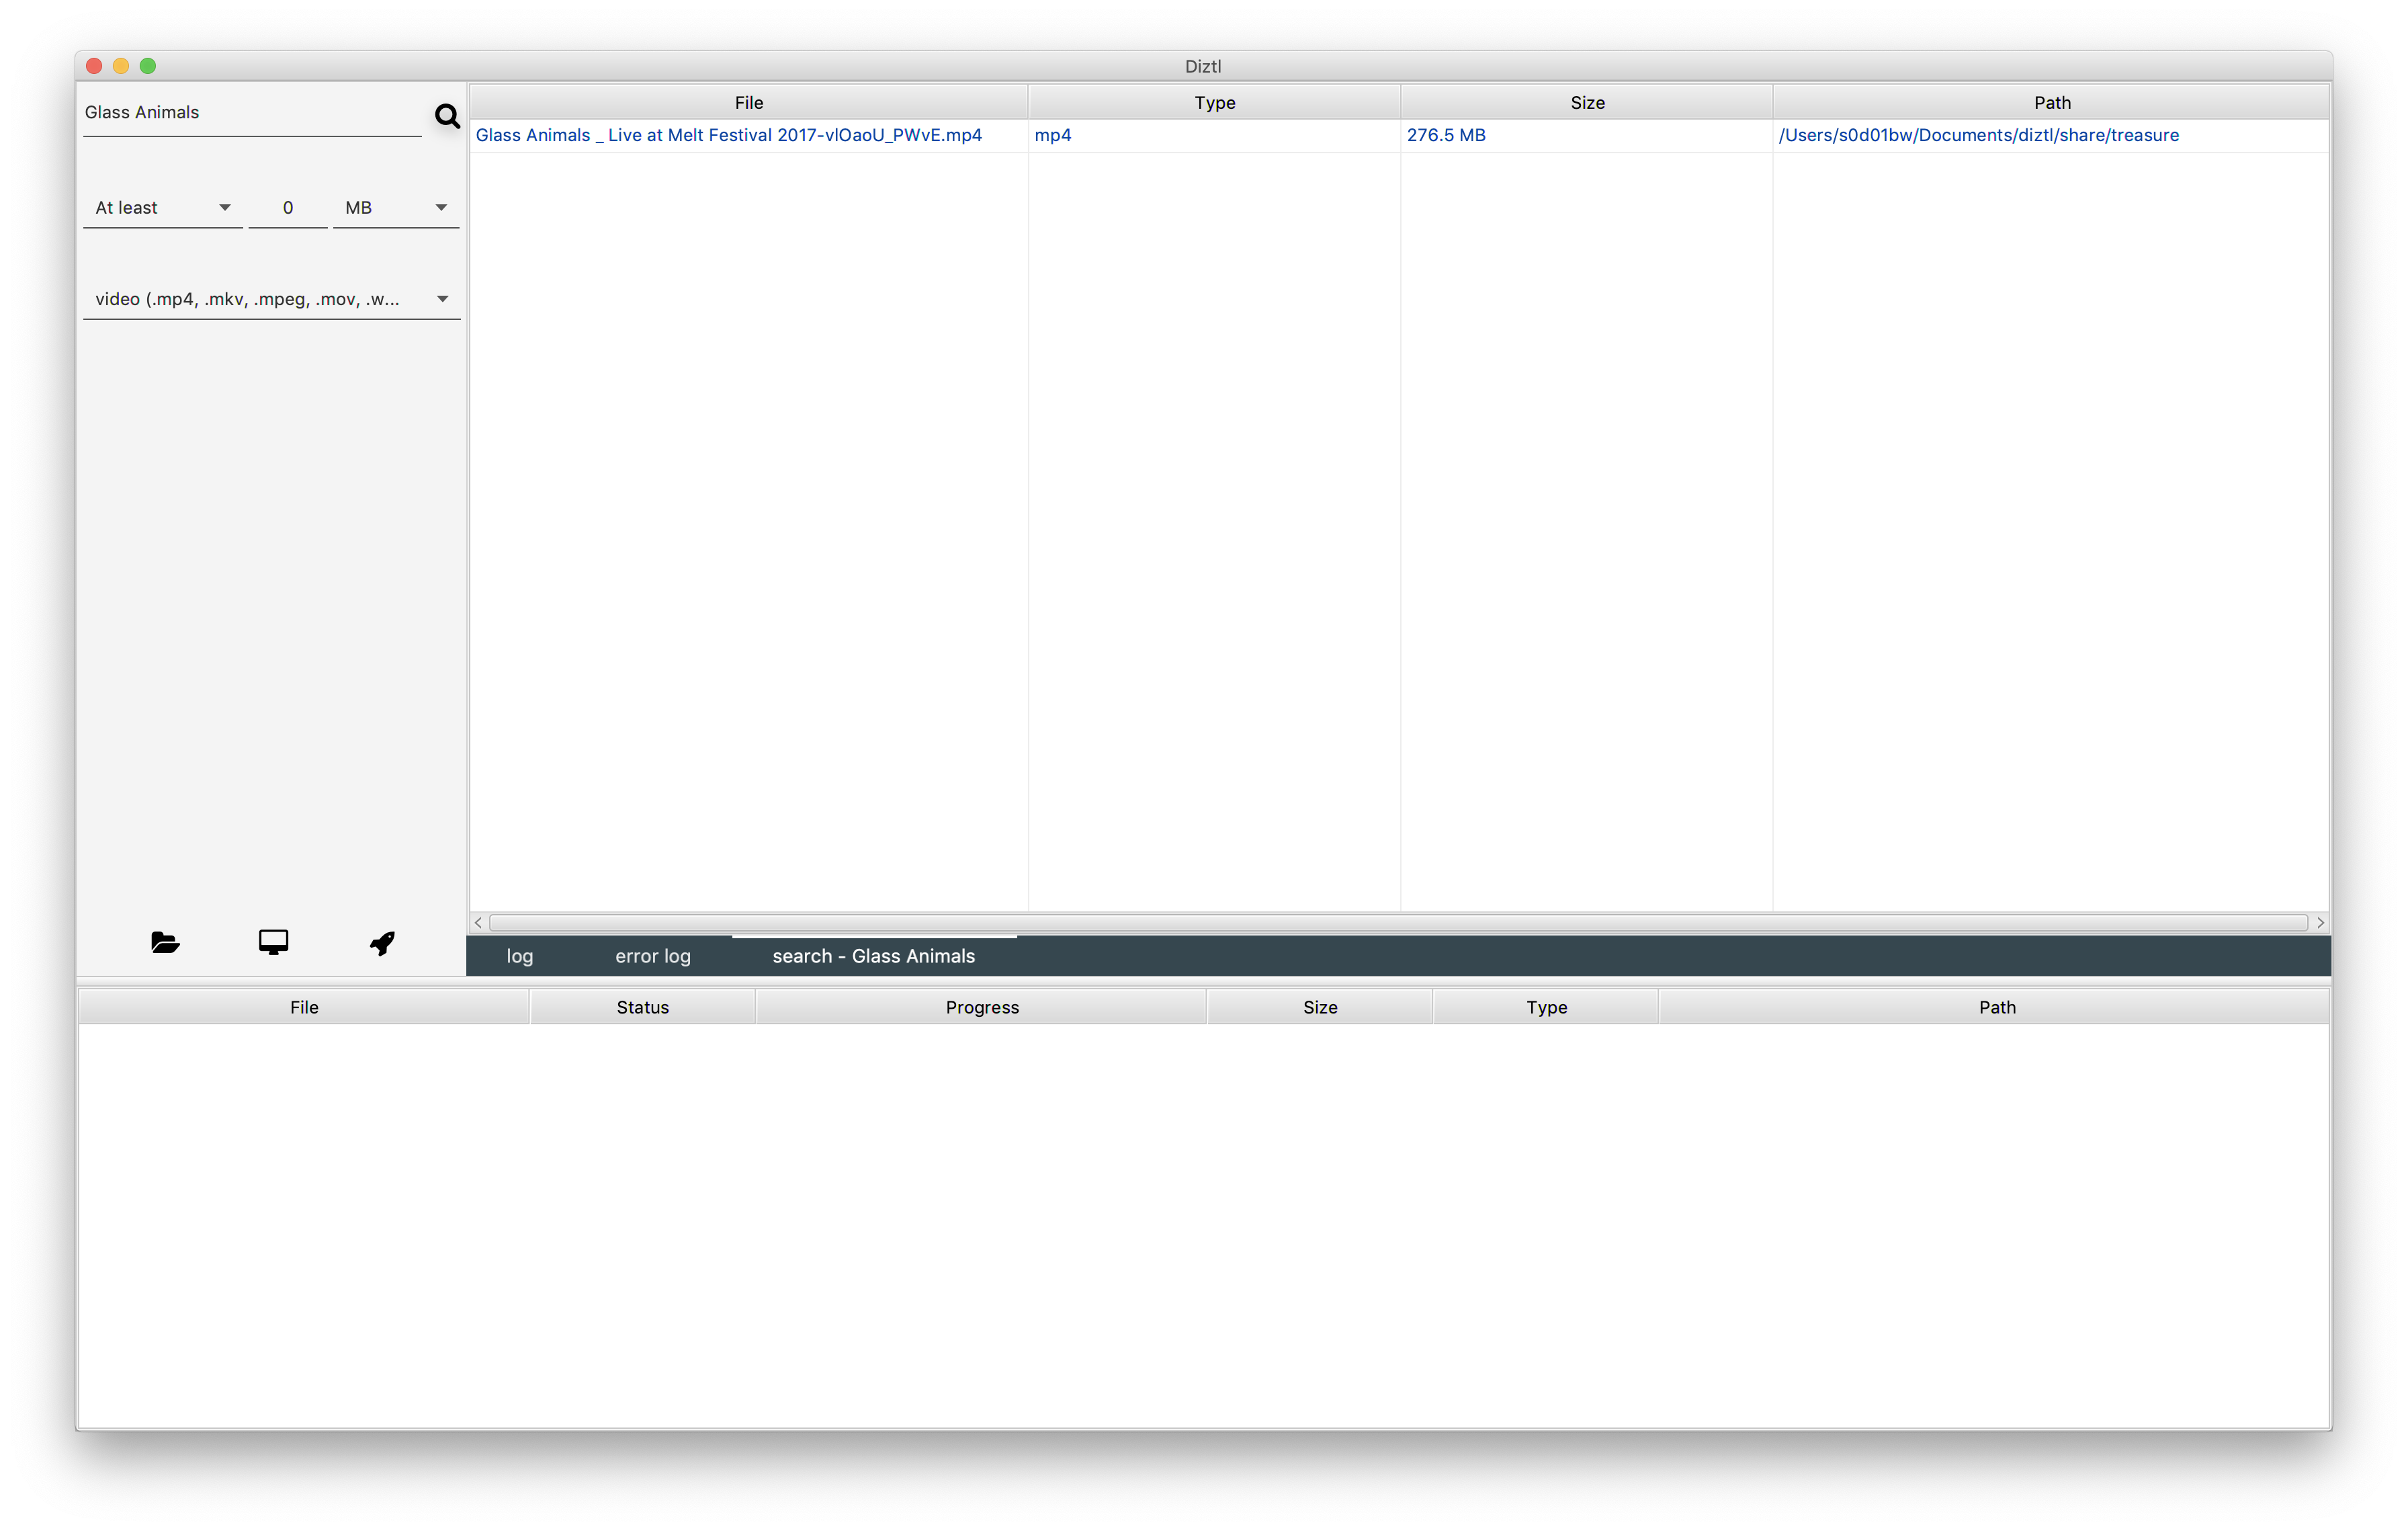Click the Status column header in downloads
The image size is (2408, 1531).
pos(642,1007)
